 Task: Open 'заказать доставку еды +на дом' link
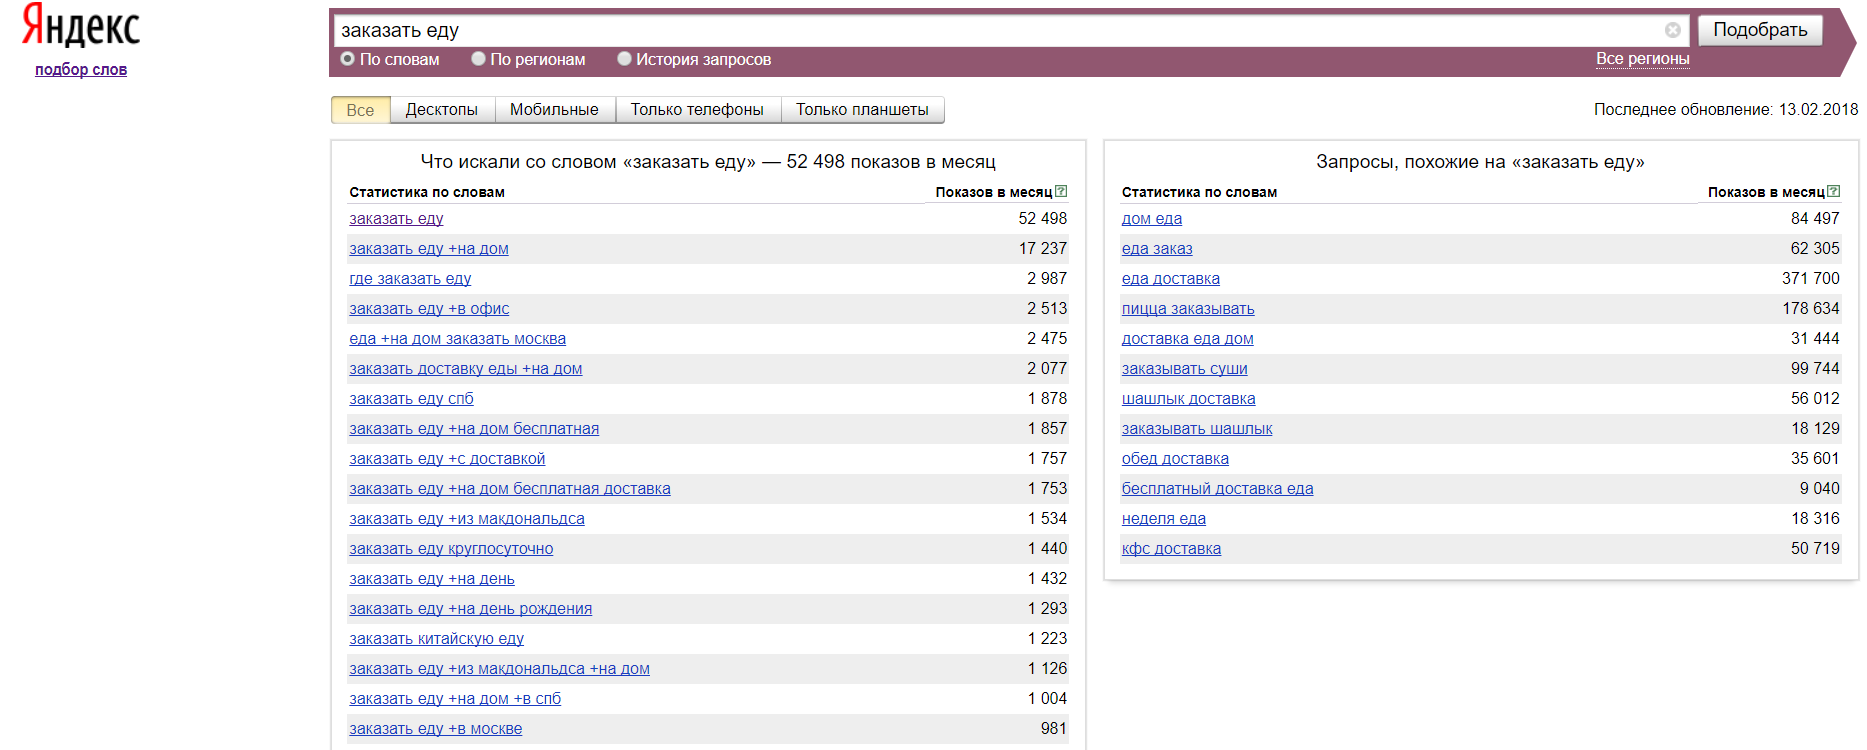[x=465, y=369]
